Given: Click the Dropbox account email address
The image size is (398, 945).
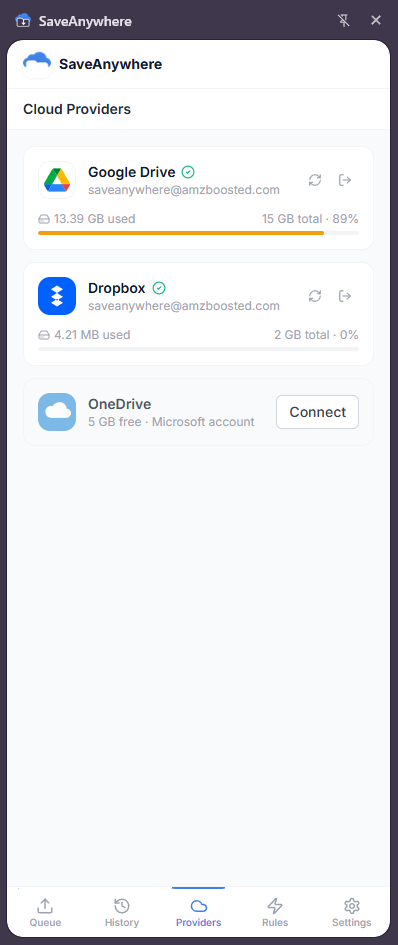Looking at the screenshot, I should [184, 306].
